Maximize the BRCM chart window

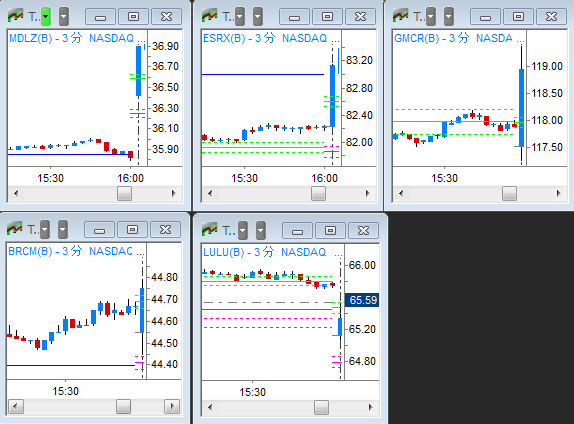(132, 230)
